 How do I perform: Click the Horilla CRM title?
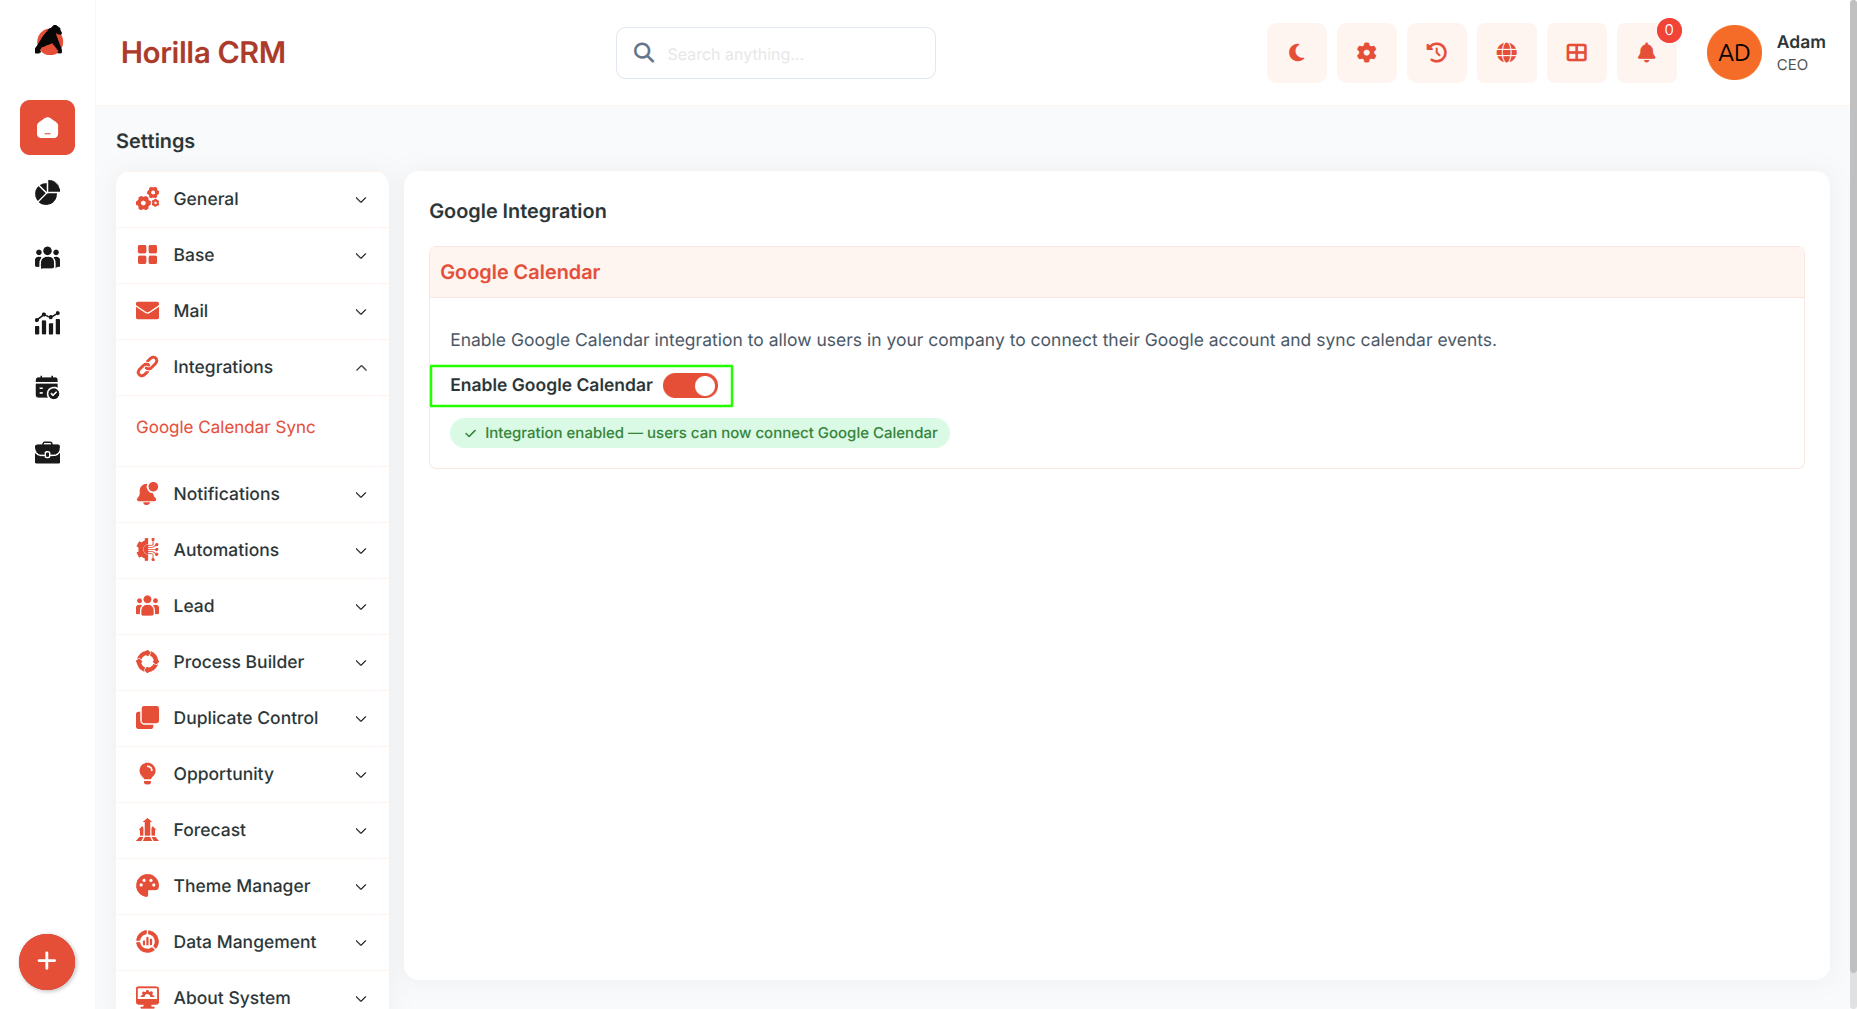(x=203, y=53)
